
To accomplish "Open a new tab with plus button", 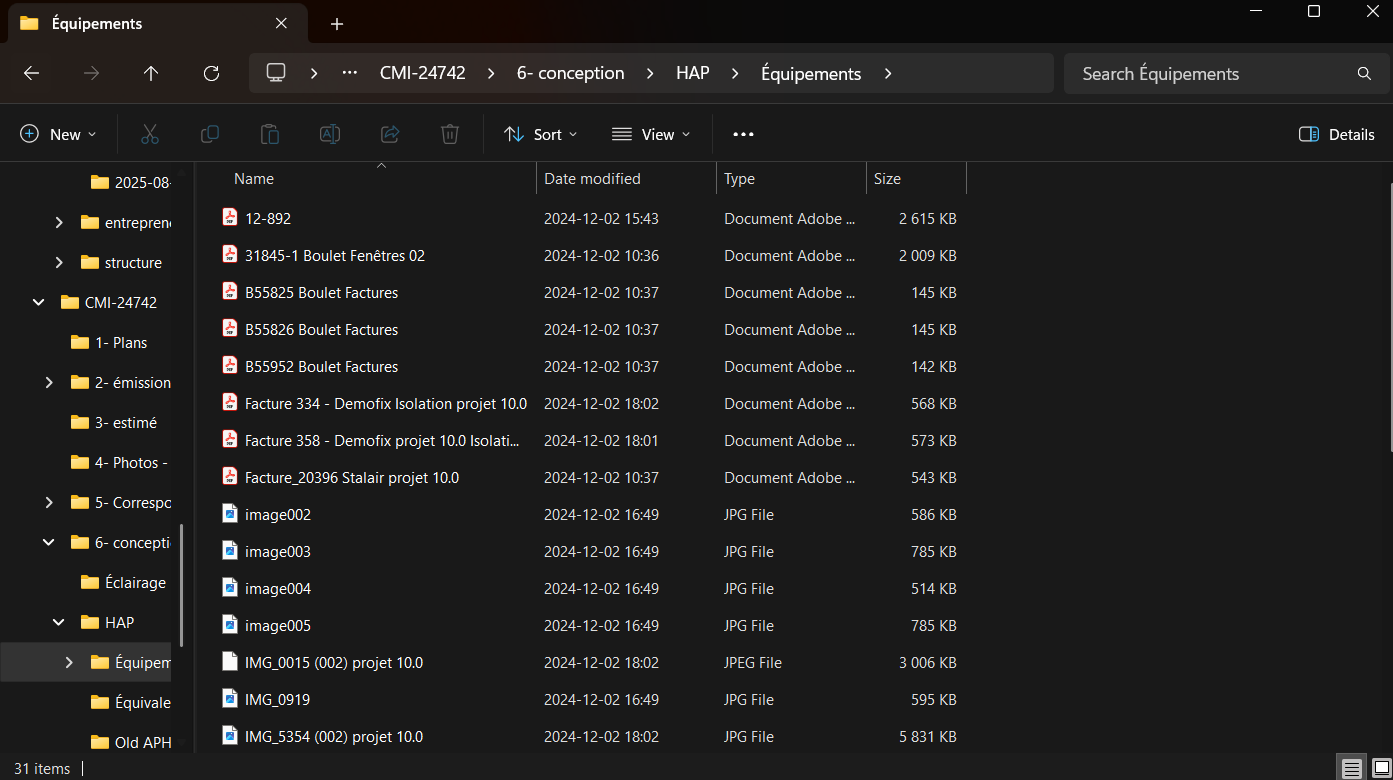I will click(337, 24).
